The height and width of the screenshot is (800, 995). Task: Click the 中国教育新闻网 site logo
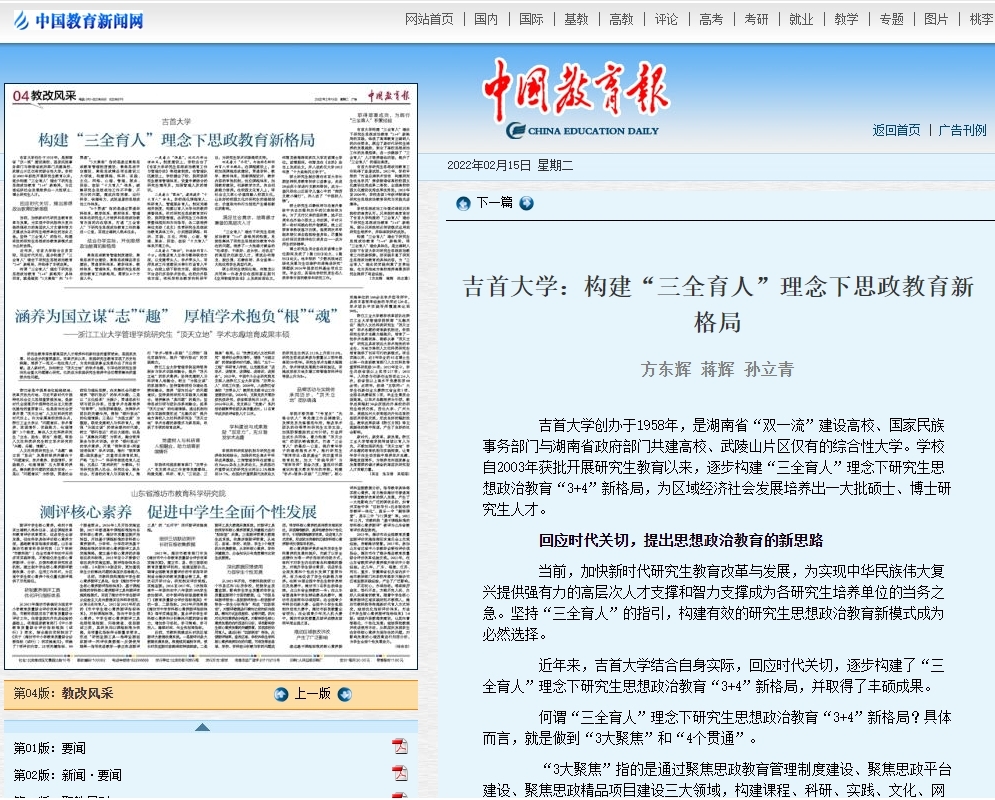[x=78, y=20]
